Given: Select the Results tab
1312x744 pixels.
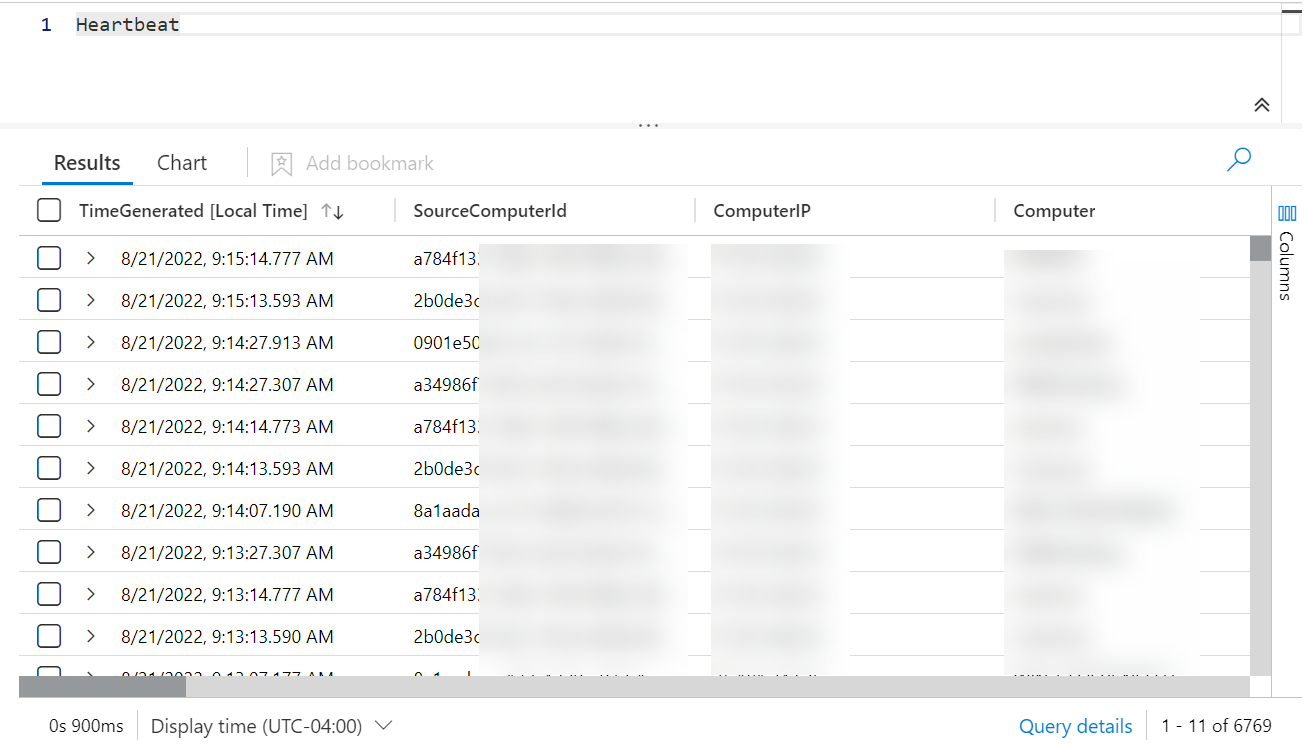Looking at the screenshot, I should 86,162.
